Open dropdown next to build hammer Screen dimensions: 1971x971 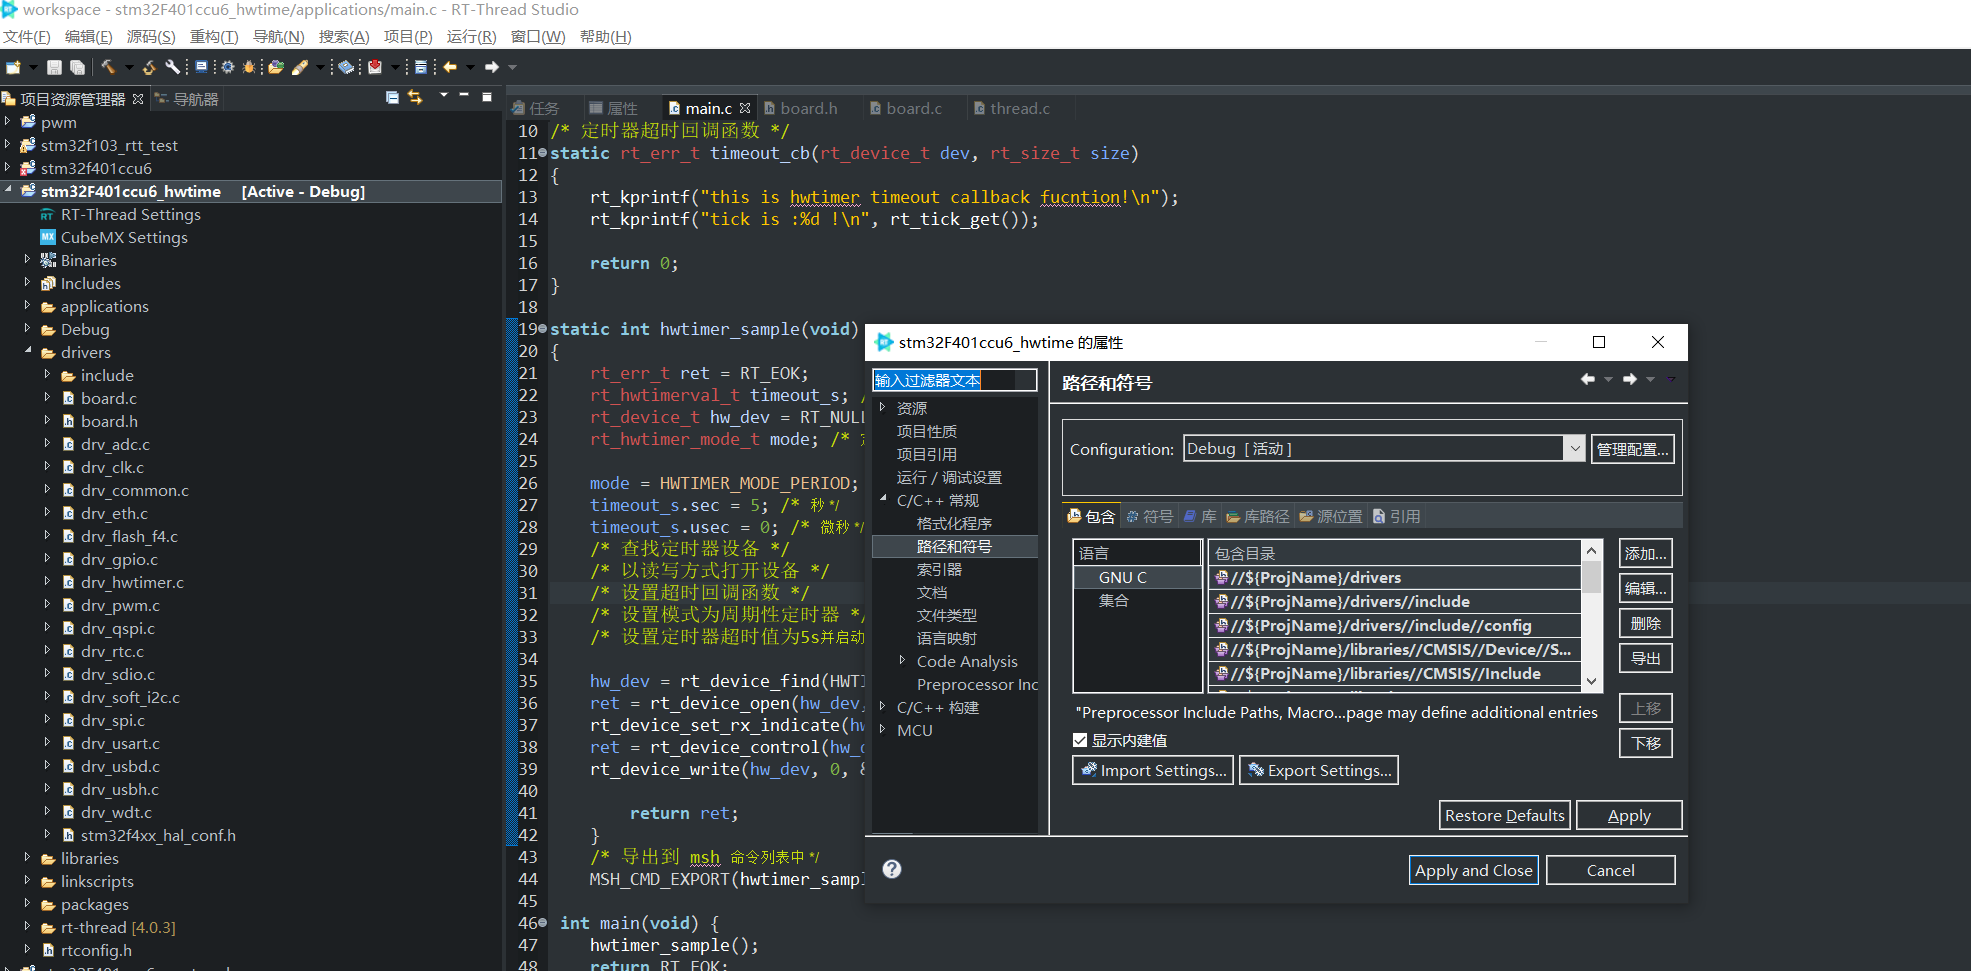point(129,67)
